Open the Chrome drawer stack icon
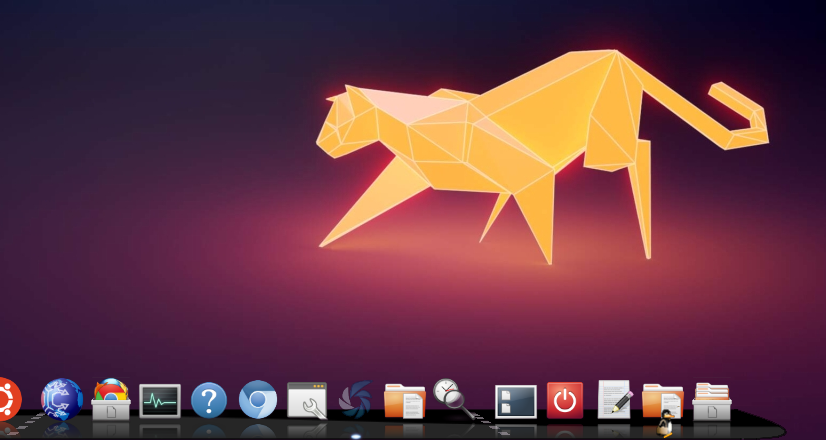This screenshot has height=440, width=826. (x=111, y=399)
